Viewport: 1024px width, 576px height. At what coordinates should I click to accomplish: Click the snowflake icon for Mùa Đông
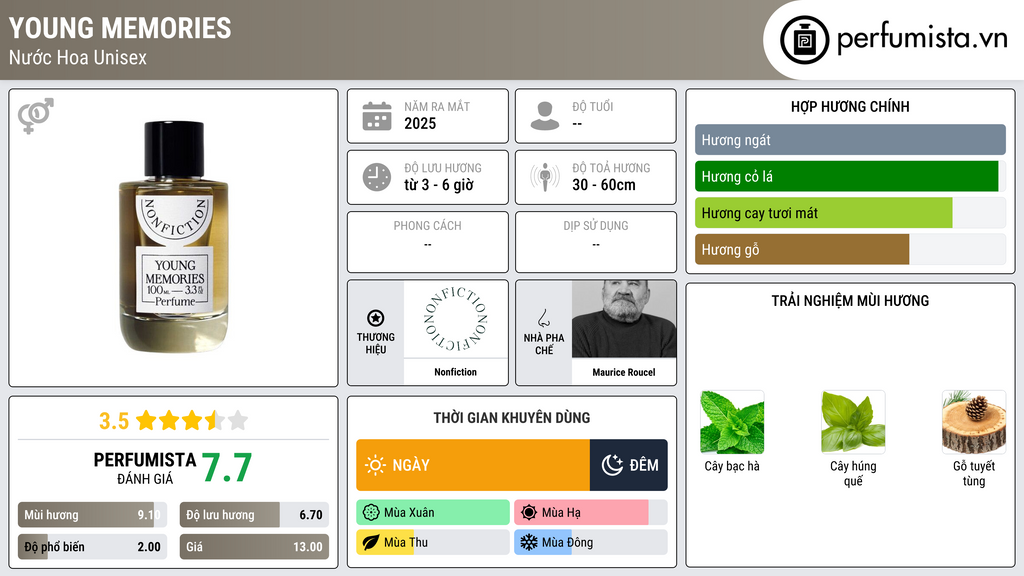[529, 542]
